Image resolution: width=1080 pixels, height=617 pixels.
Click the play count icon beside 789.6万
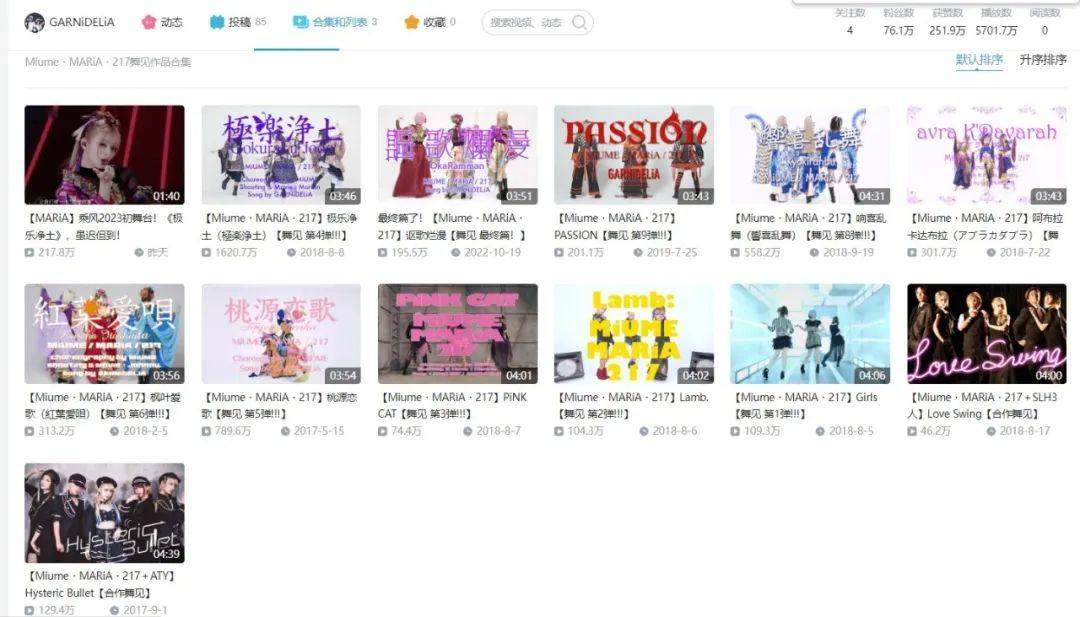click(206, 431)
